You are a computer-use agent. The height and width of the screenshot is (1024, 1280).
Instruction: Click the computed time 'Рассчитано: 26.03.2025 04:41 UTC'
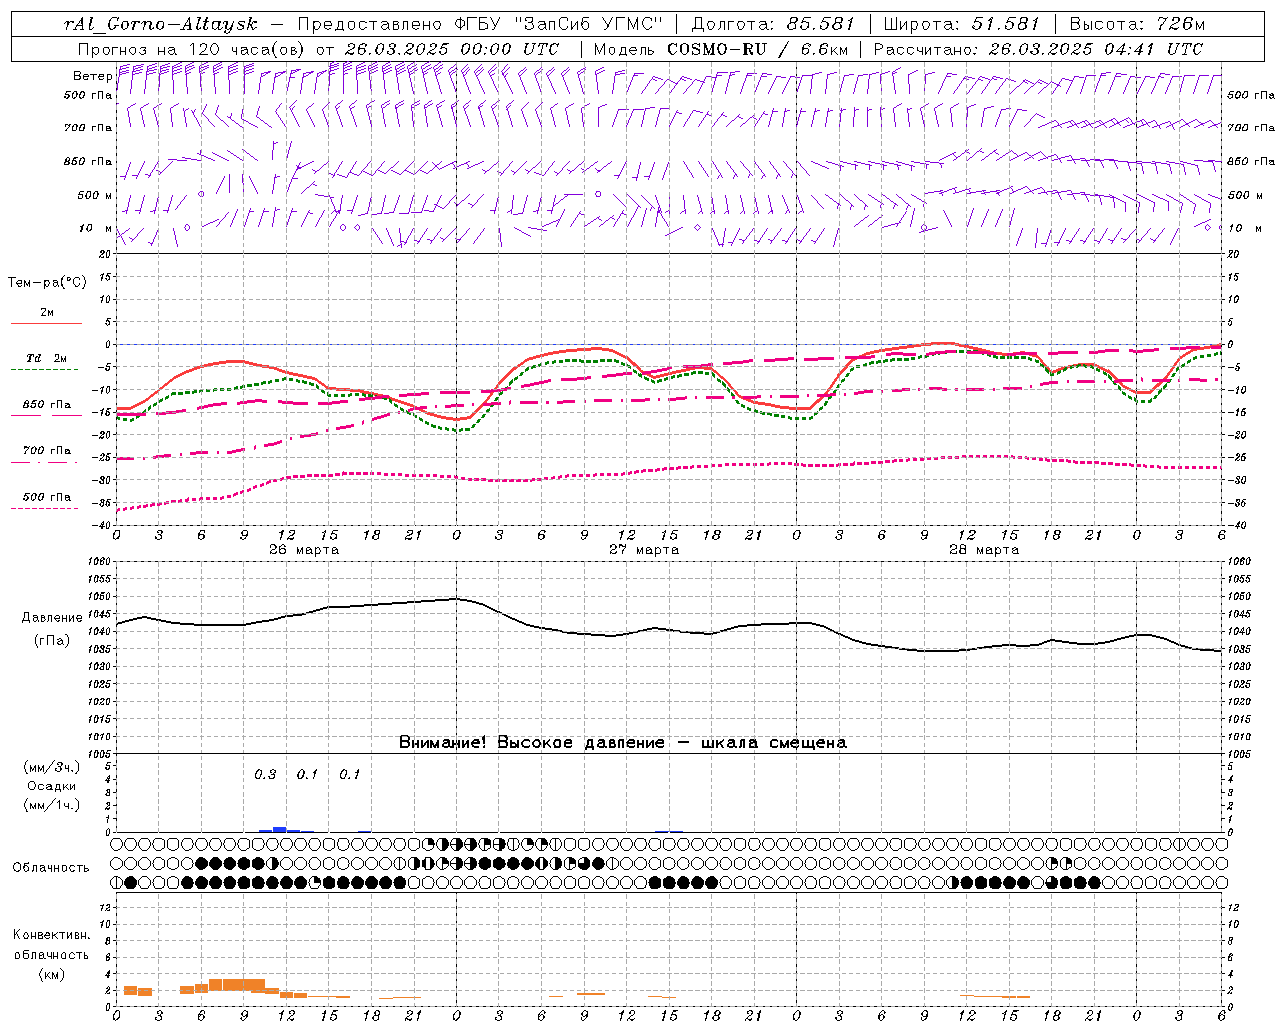tap(1038, 49)
